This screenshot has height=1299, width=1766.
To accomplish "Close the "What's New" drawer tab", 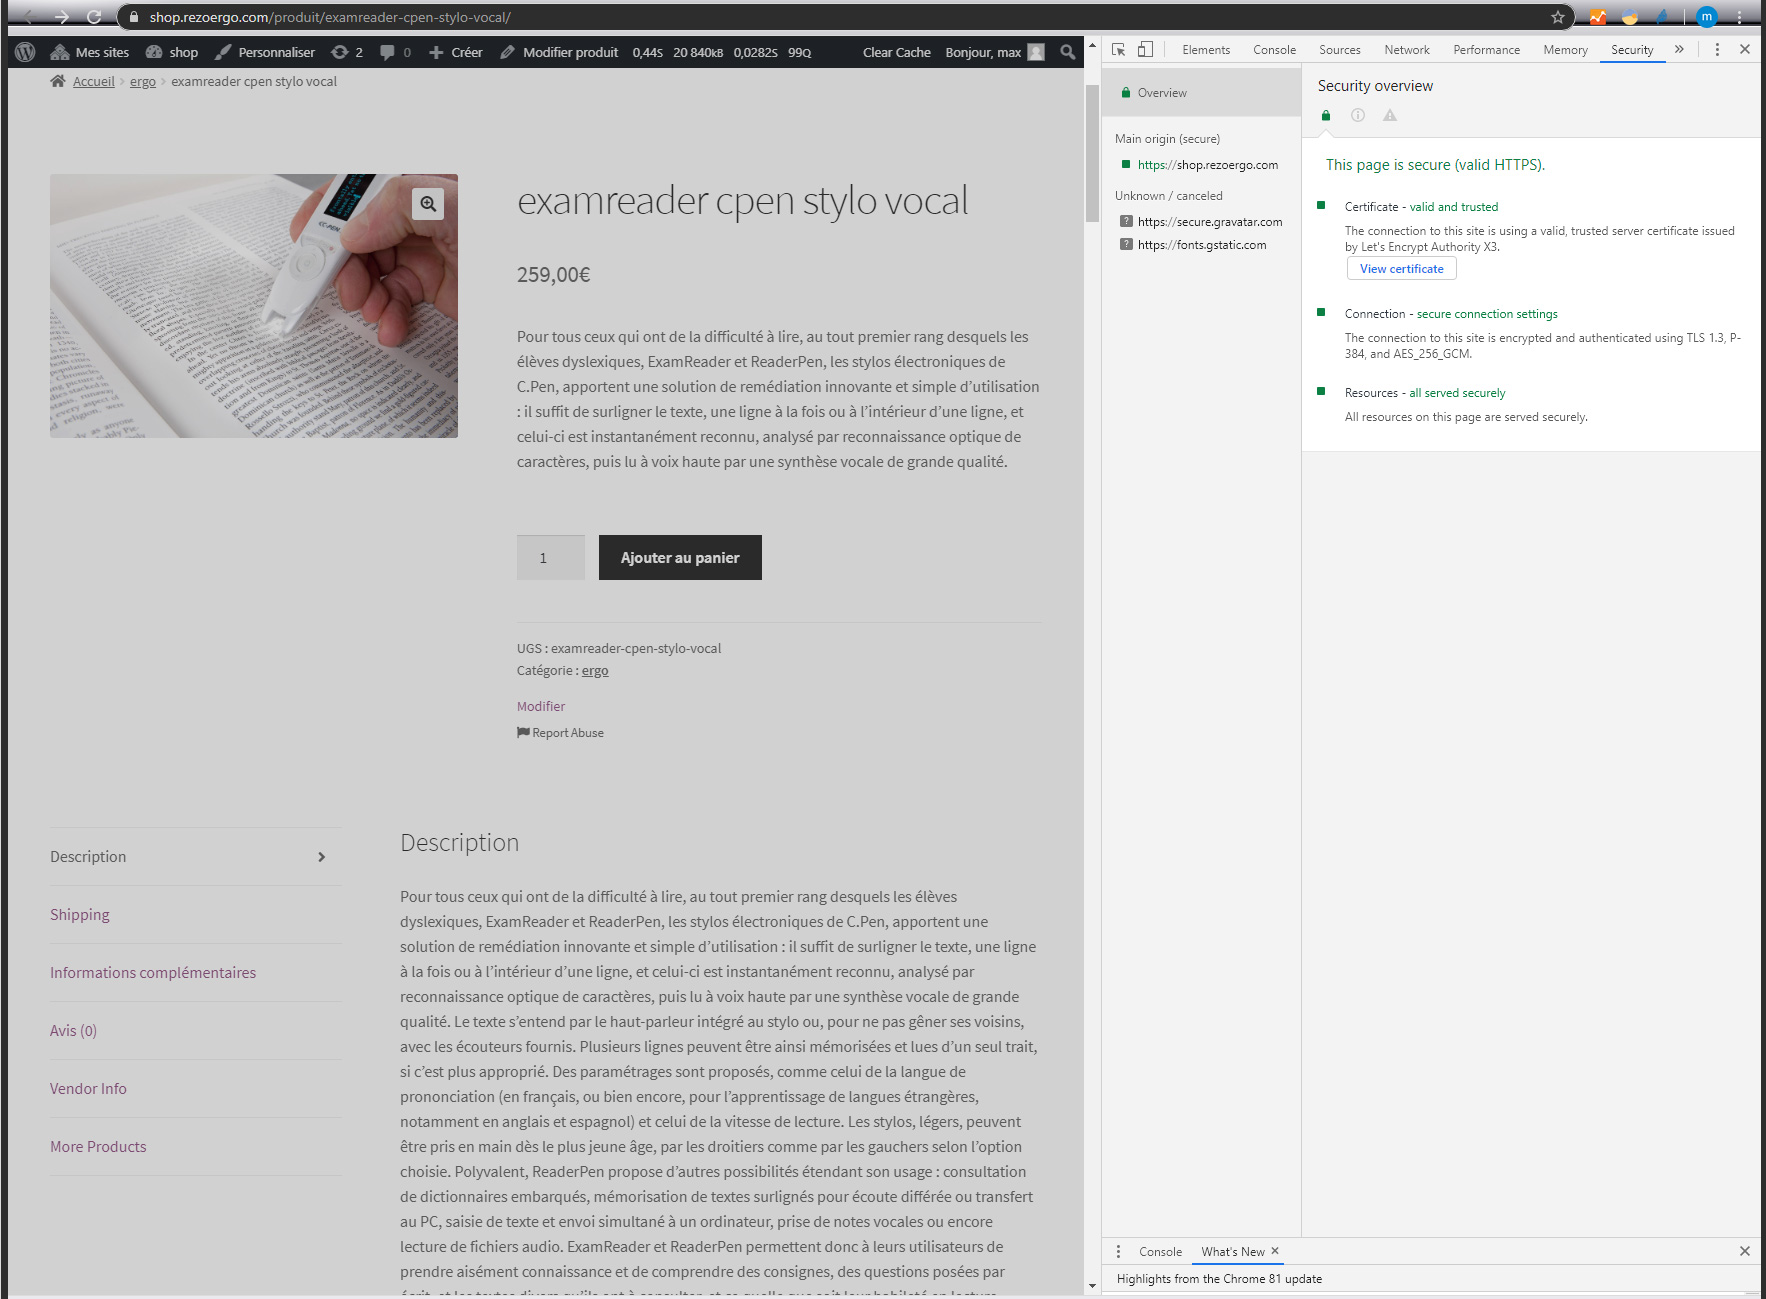I will pyautogui.click(x=1275, y=1251).
